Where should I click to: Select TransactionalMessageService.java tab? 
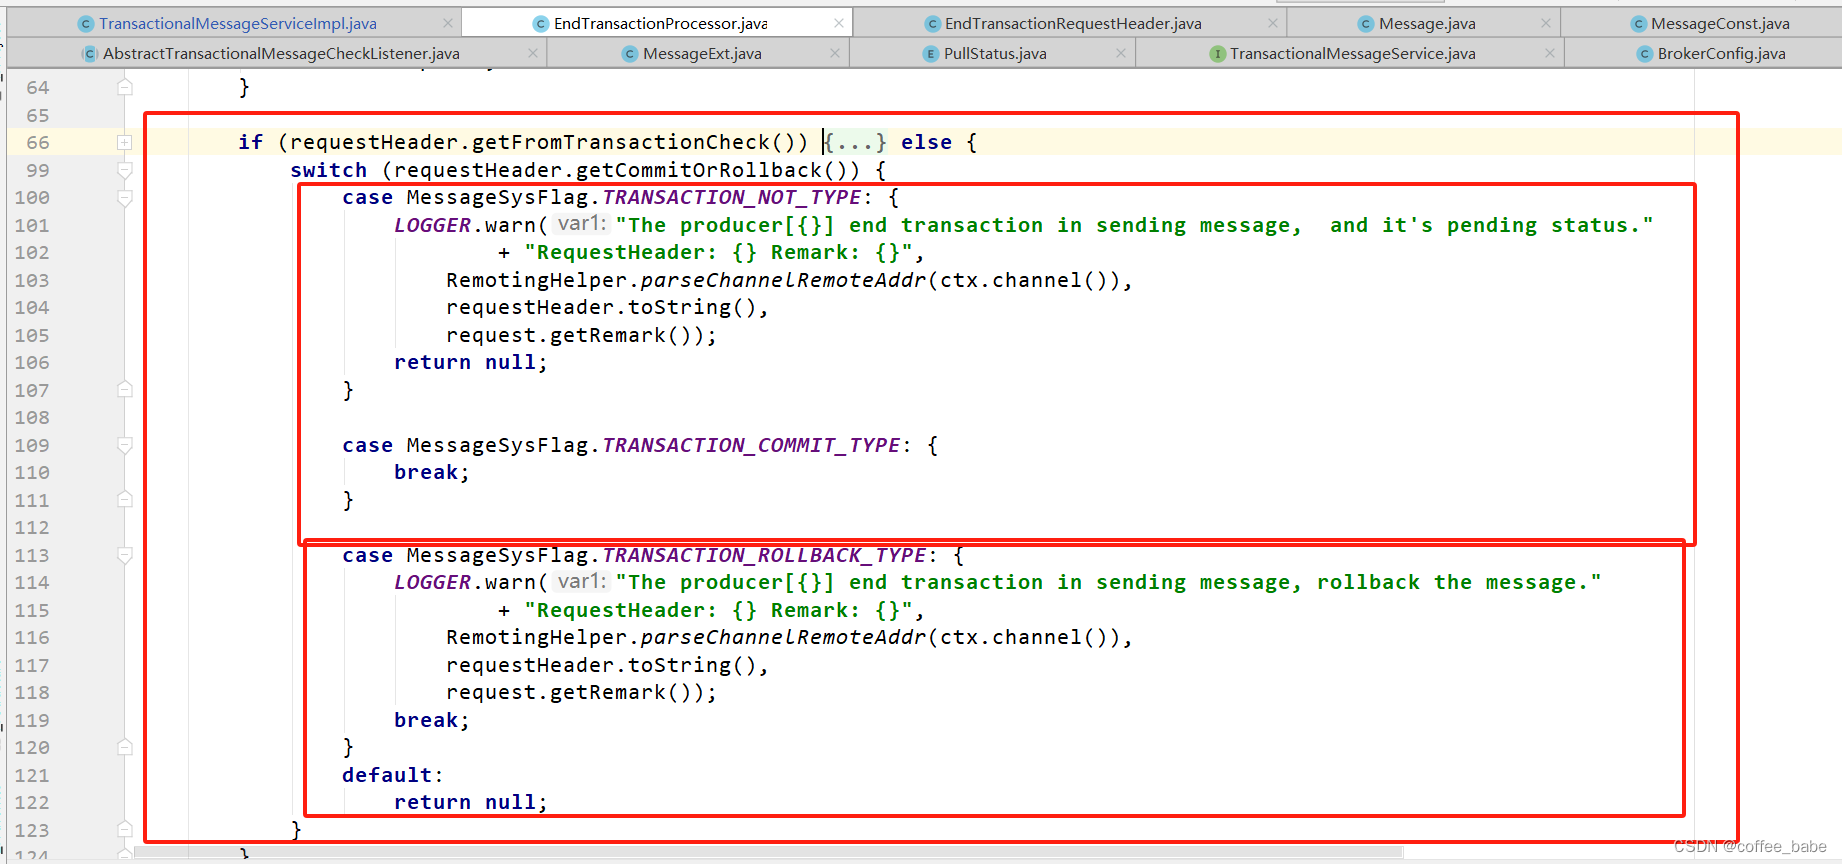pyautogui.click(x=1352, y=53)
